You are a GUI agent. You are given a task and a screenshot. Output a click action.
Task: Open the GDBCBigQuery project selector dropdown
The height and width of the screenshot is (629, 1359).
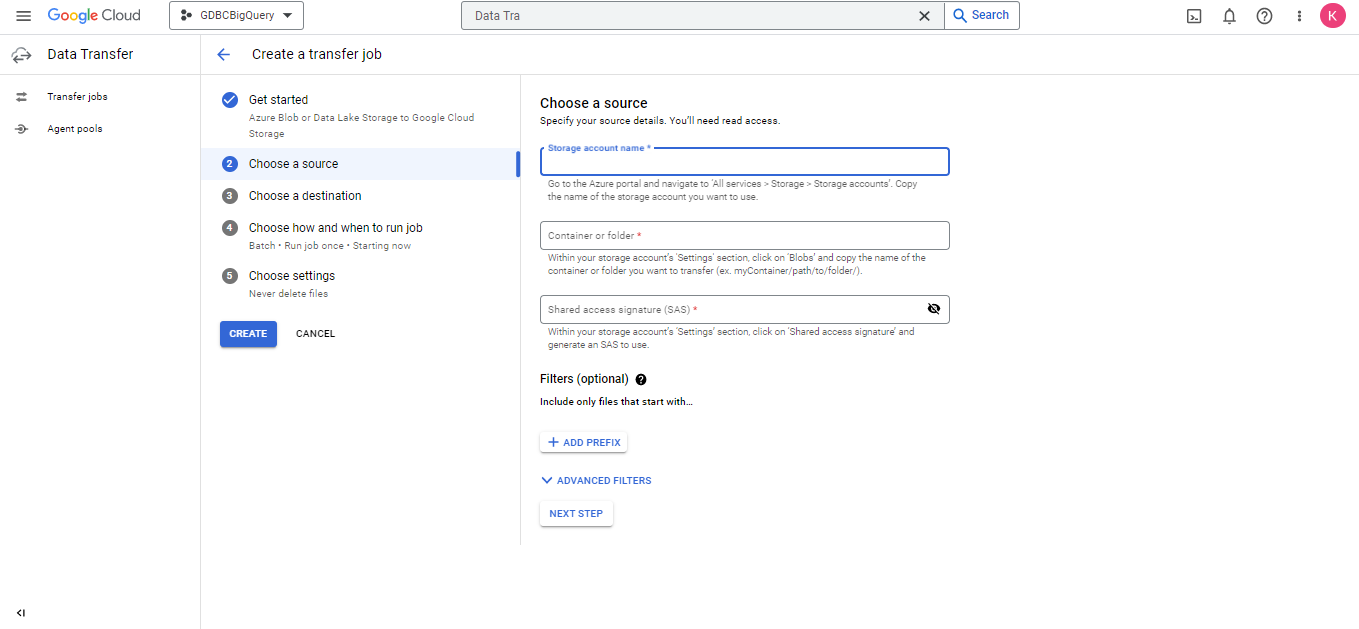236,16
